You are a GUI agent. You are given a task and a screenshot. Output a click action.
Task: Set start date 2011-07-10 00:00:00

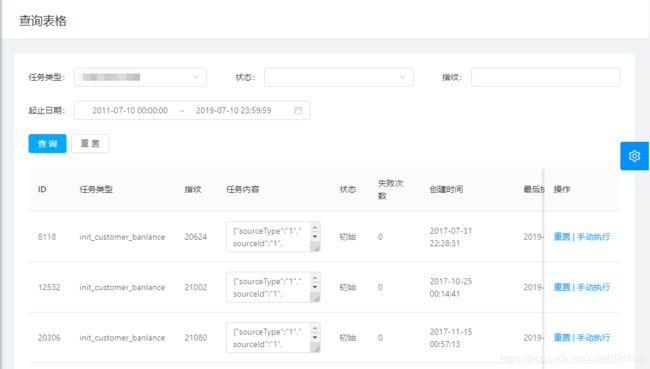(130, 110)
